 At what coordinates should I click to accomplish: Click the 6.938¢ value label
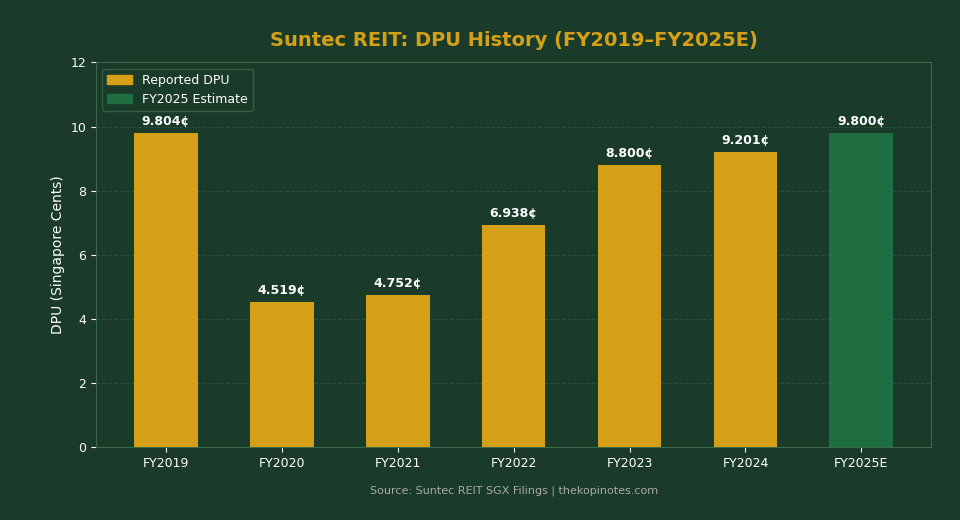click(513, 213)
